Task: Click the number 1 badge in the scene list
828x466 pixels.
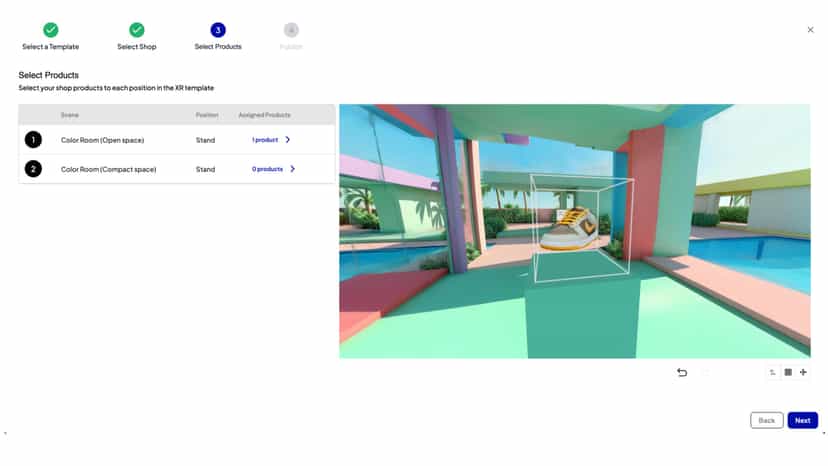Action: [33, 140]
